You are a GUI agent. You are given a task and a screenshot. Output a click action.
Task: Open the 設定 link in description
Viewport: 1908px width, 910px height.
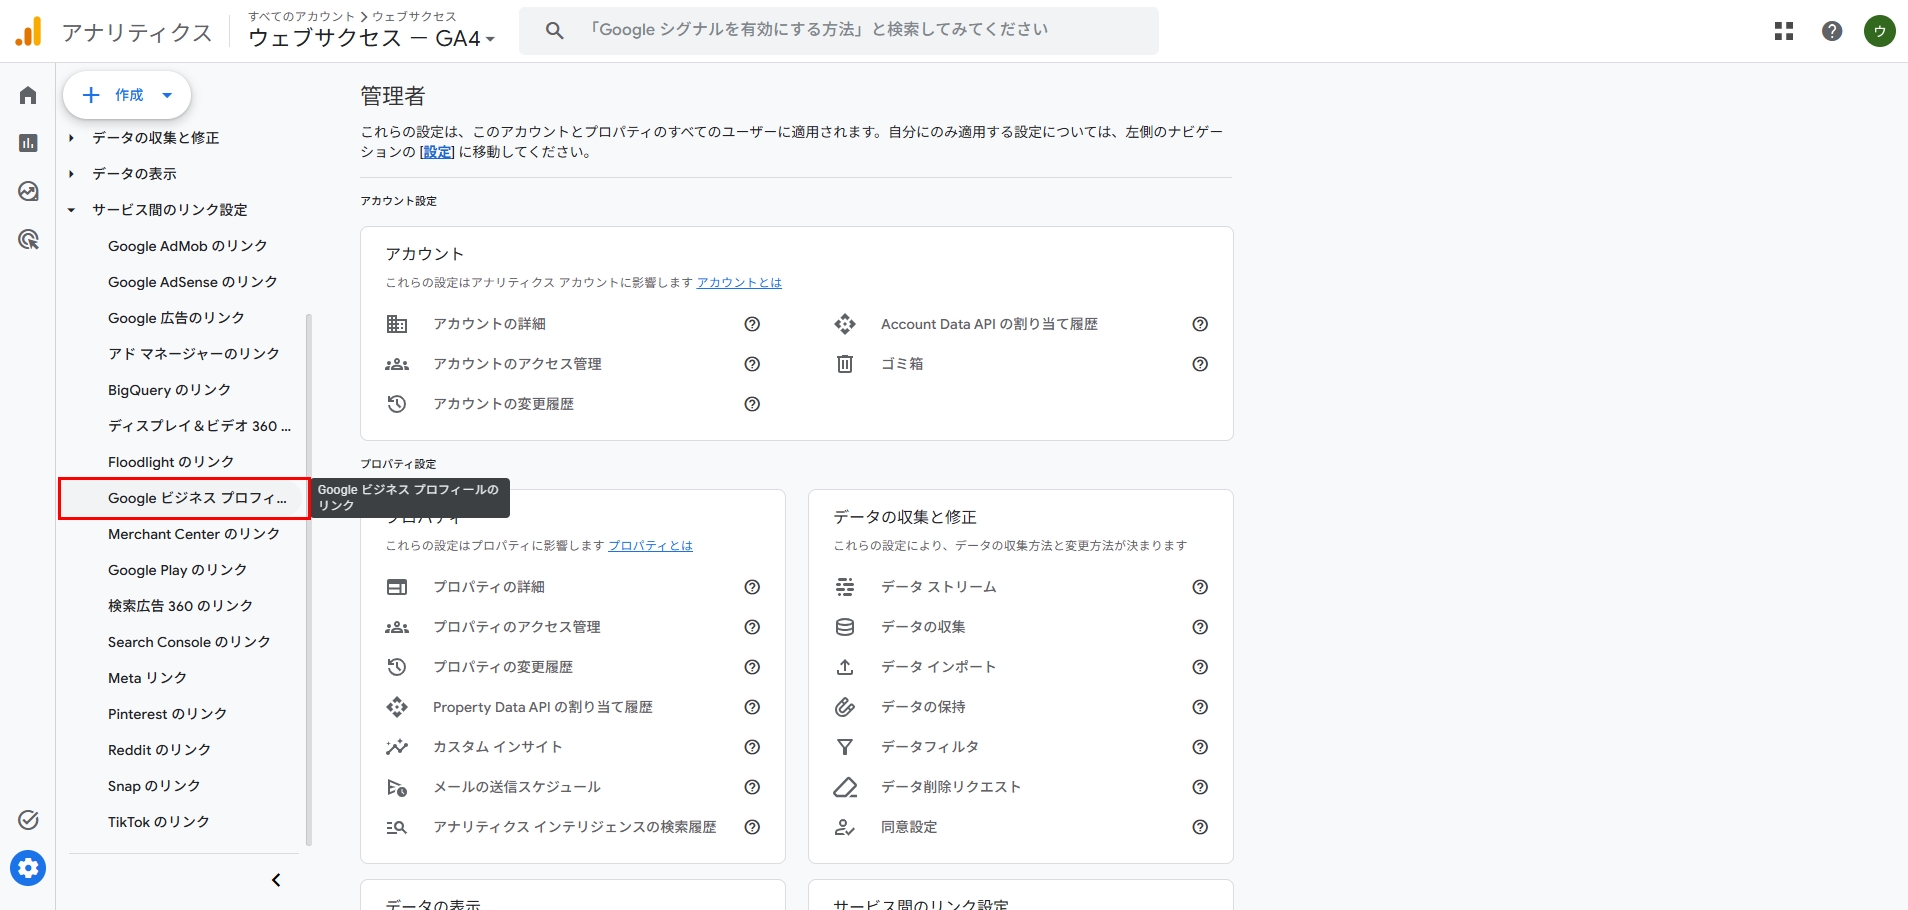coord(437,152)
